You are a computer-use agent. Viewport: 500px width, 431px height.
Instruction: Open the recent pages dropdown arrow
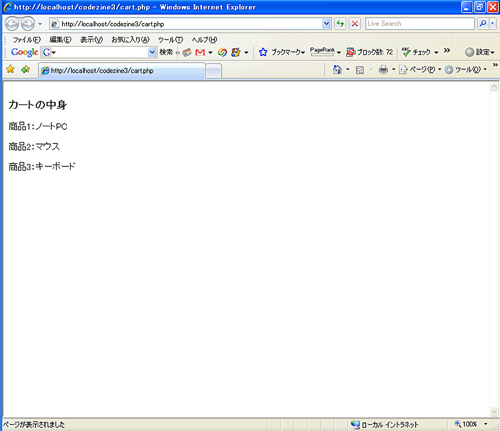pyautogui.click(x=40, y=24)
